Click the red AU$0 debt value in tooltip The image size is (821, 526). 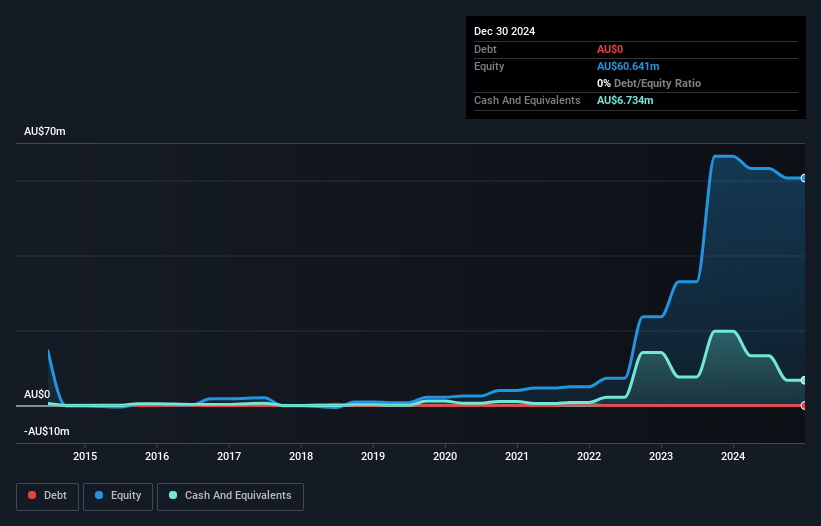(610, 49)
